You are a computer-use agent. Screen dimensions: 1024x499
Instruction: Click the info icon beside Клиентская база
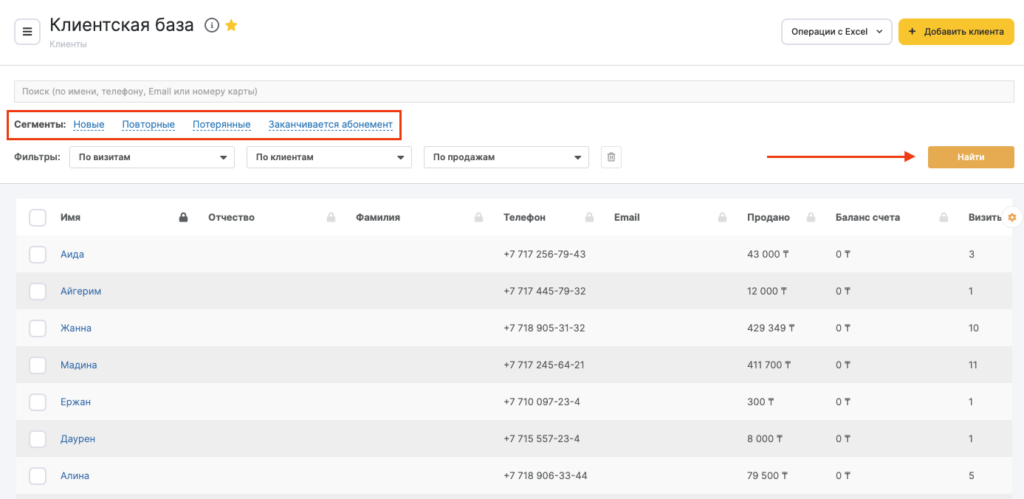pos(211,25)
